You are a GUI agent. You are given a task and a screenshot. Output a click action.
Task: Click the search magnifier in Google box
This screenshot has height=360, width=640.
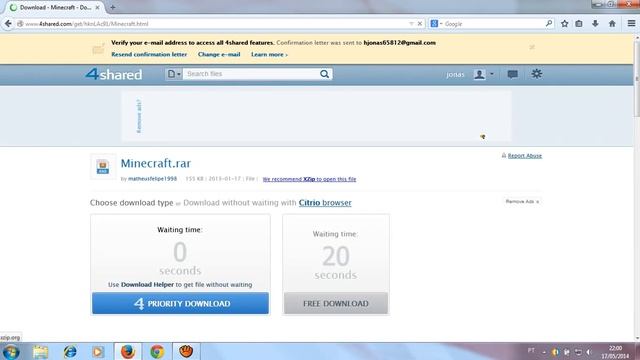pyautogui.click(x=549, y=24)
